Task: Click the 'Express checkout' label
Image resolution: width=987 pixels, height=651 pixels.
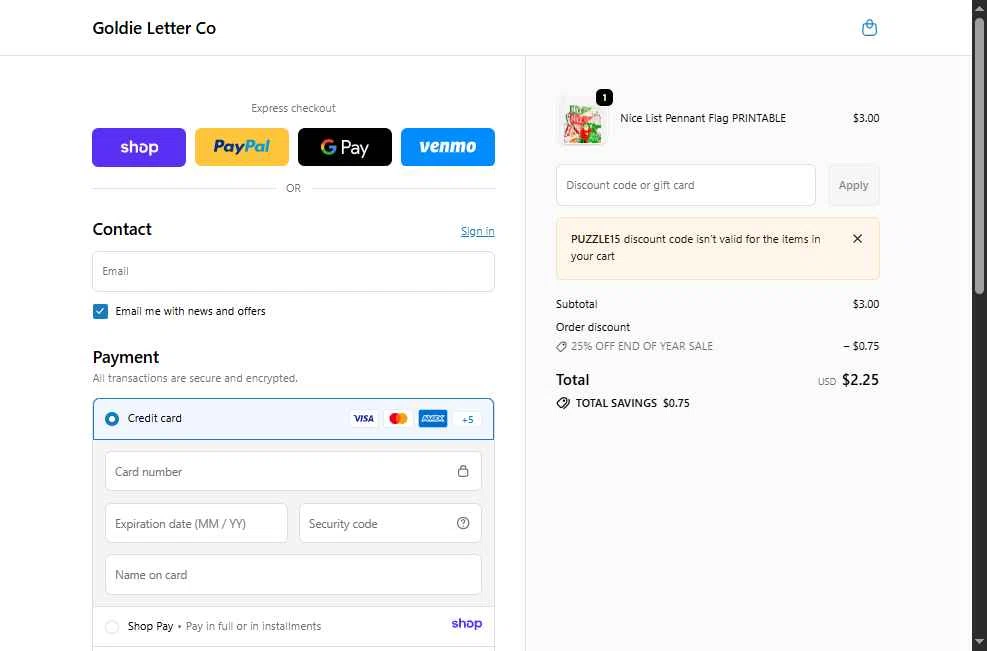Action: pyautogui.click(x=293, y=108)
